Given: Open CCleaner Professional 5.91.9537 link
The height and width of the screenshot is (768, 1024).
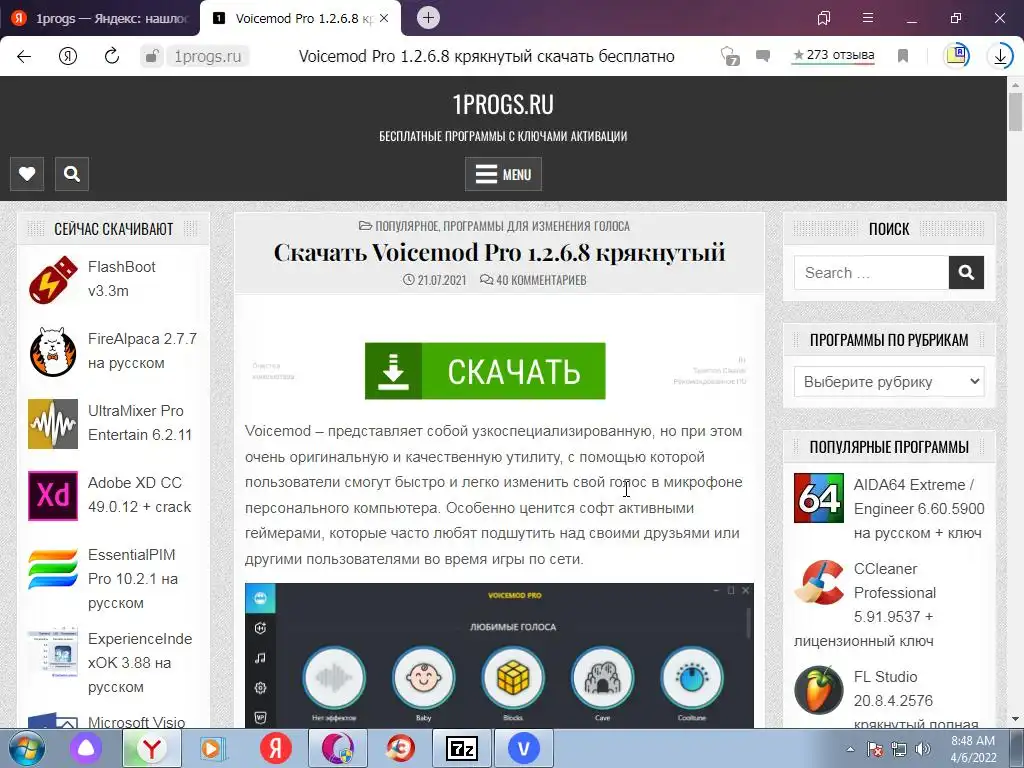Looking at the screenshot, I should pyautogui.click(x=895, y=592).
